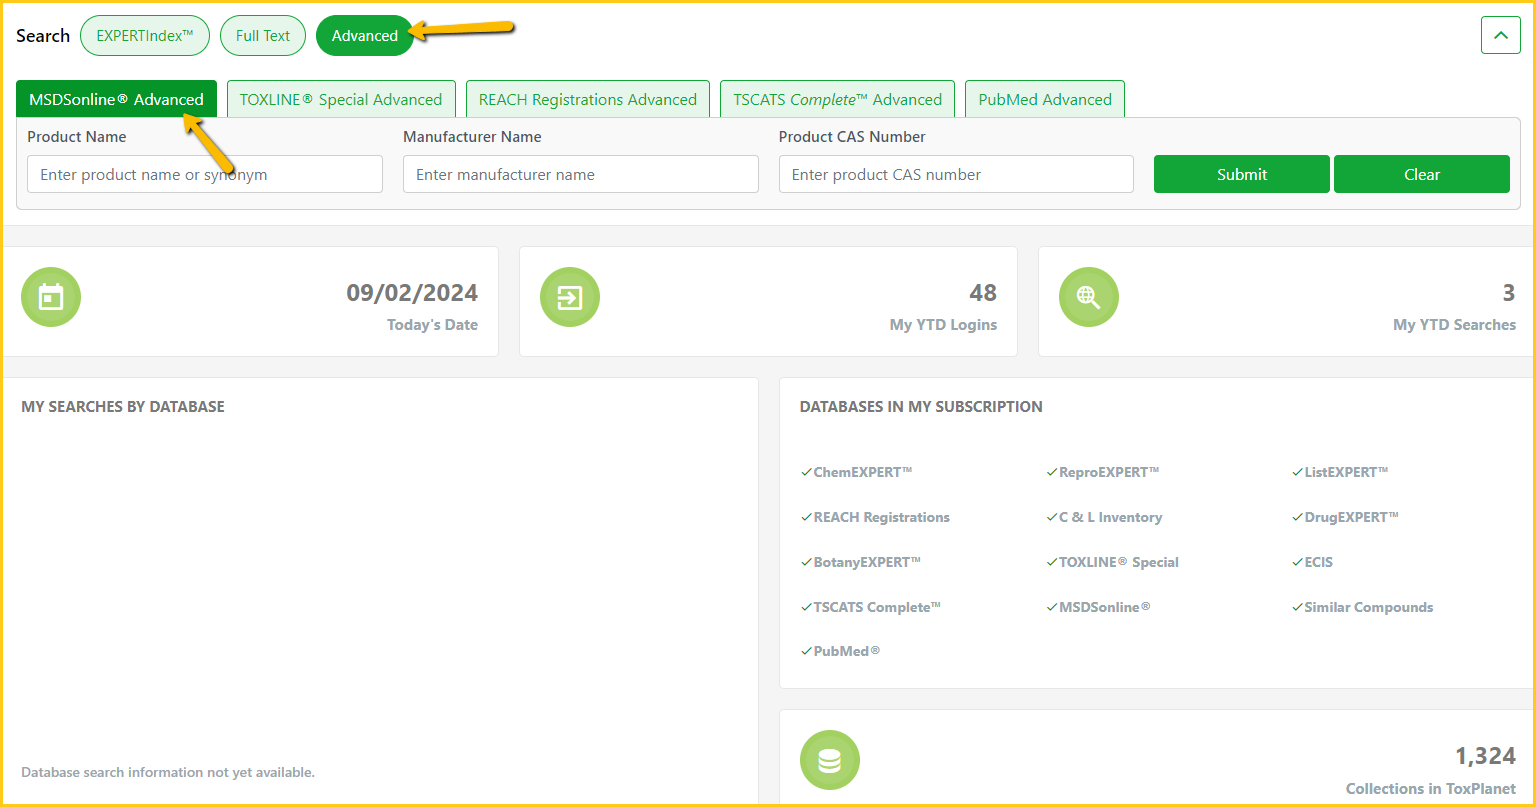The image size is (1536, 807).
Task: Switch to TOXLINE Special Advanced tab
Action: click(x=341, y=99)
